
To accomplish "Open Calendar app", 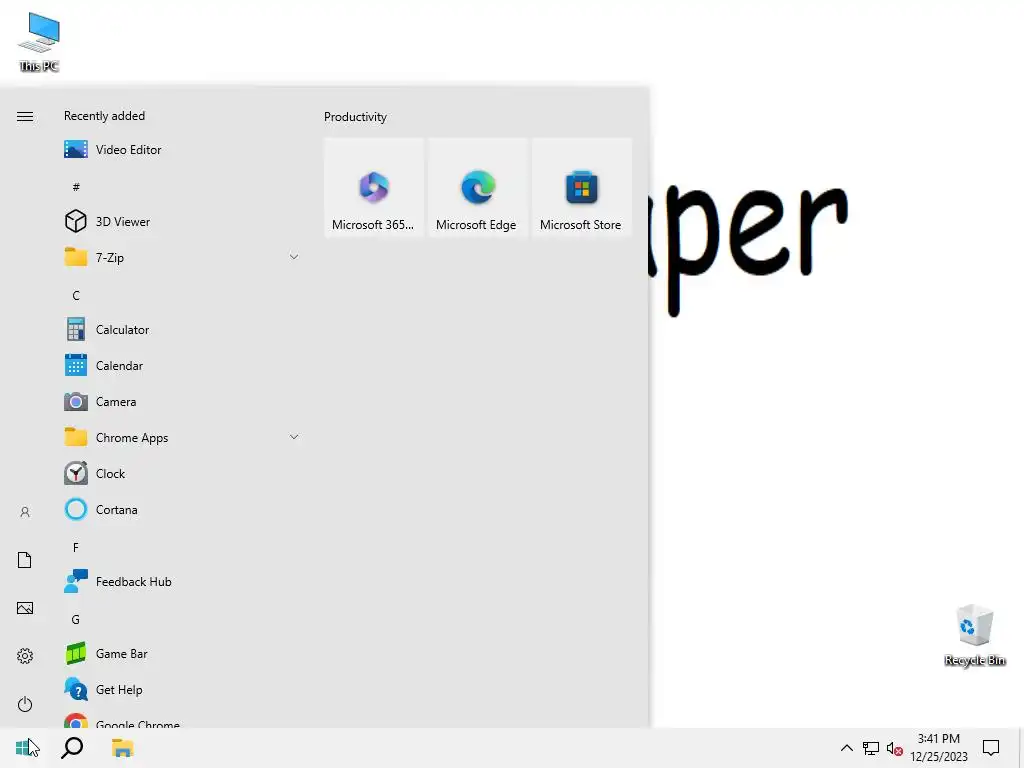I will click(180, 366).
